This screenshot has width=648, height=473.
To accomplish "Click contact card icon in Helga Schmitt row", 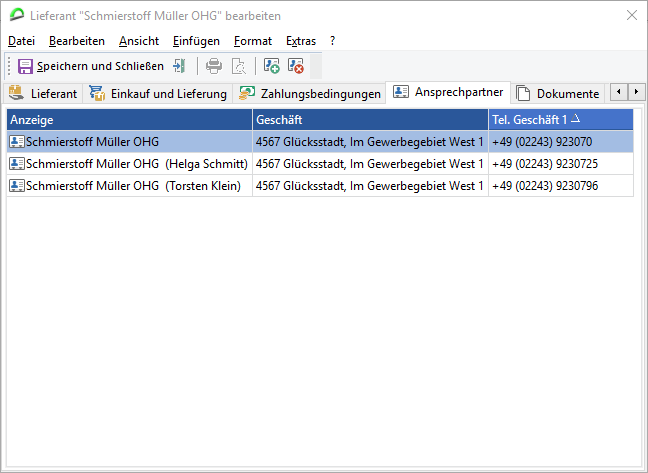I will pos(17,164).
